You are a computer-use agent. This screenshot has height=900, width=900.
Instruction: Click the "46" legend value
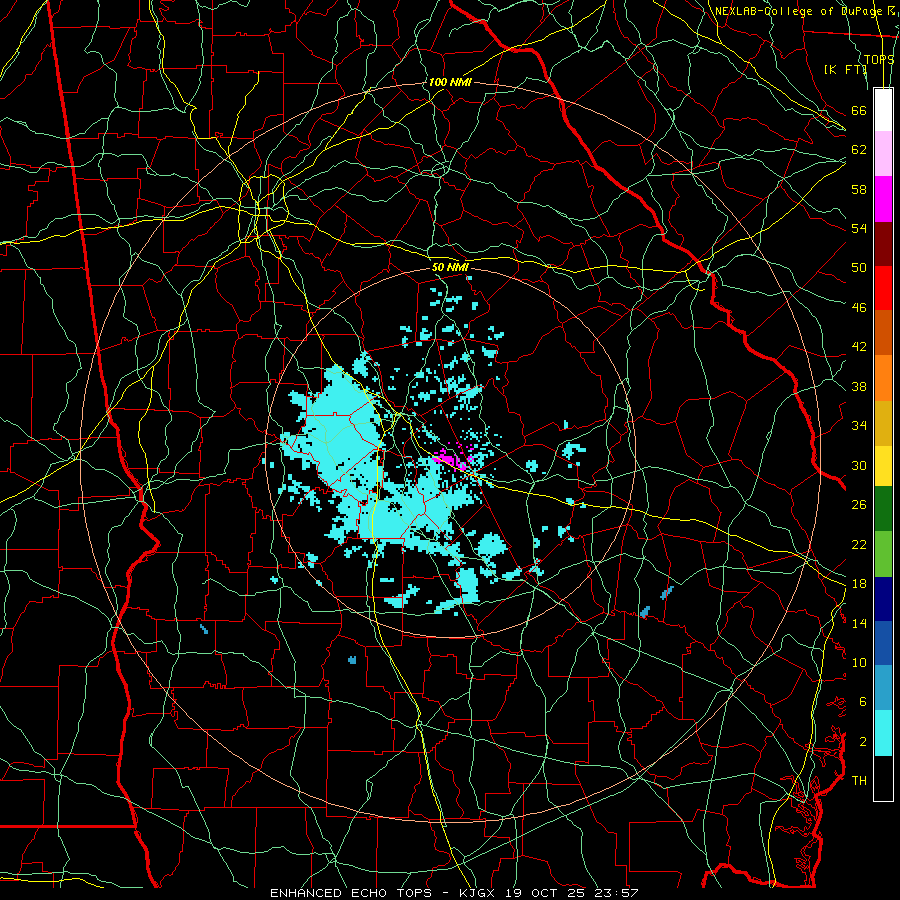pos(859,308)
